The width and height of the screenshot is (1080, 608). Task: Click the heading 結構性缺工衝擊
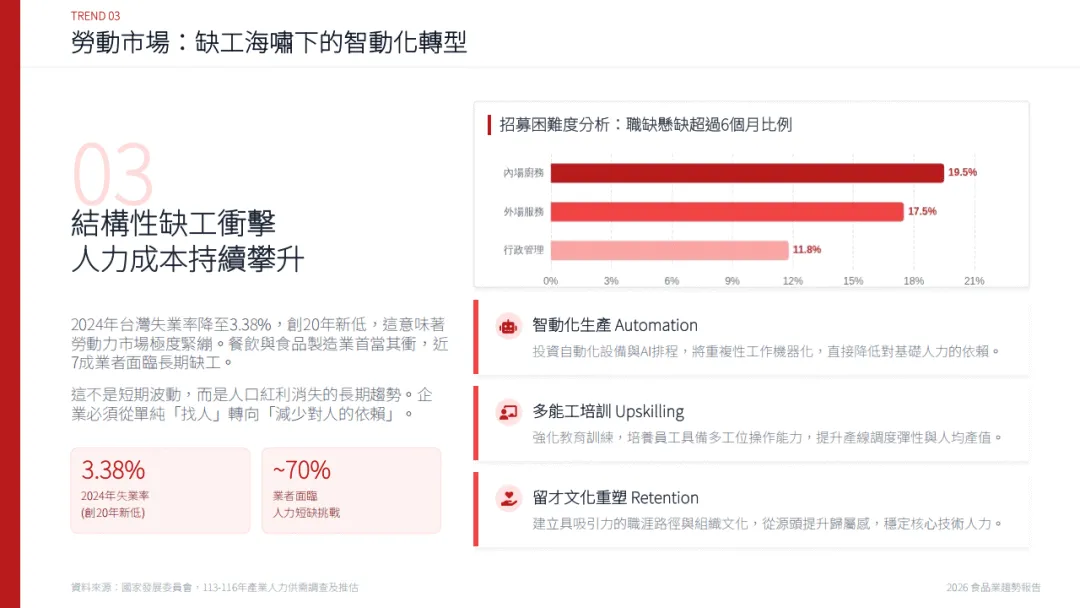click(x=172, y=223)
